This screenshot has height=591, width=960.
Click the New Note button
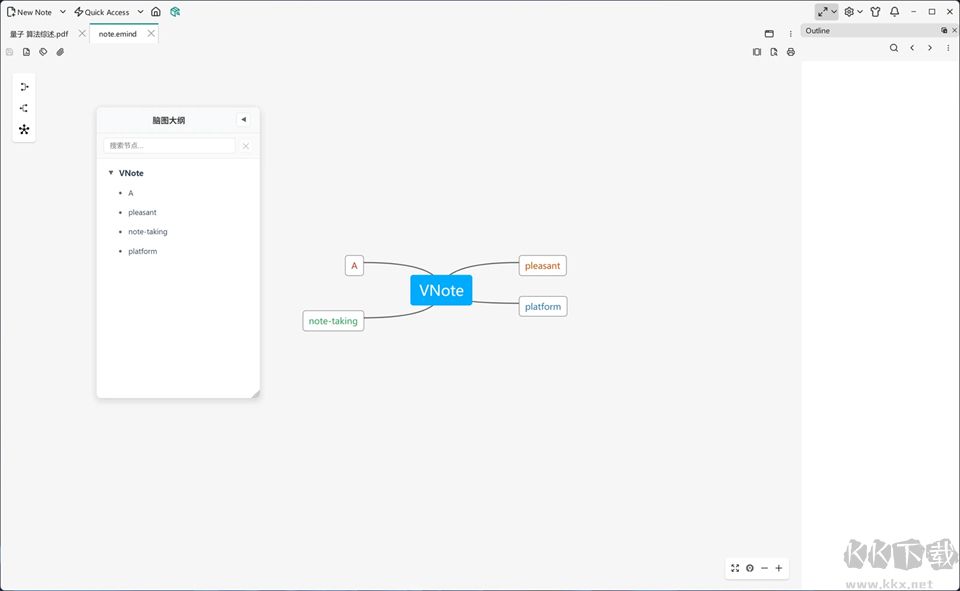pyautogui.click(x=29, y=12)
